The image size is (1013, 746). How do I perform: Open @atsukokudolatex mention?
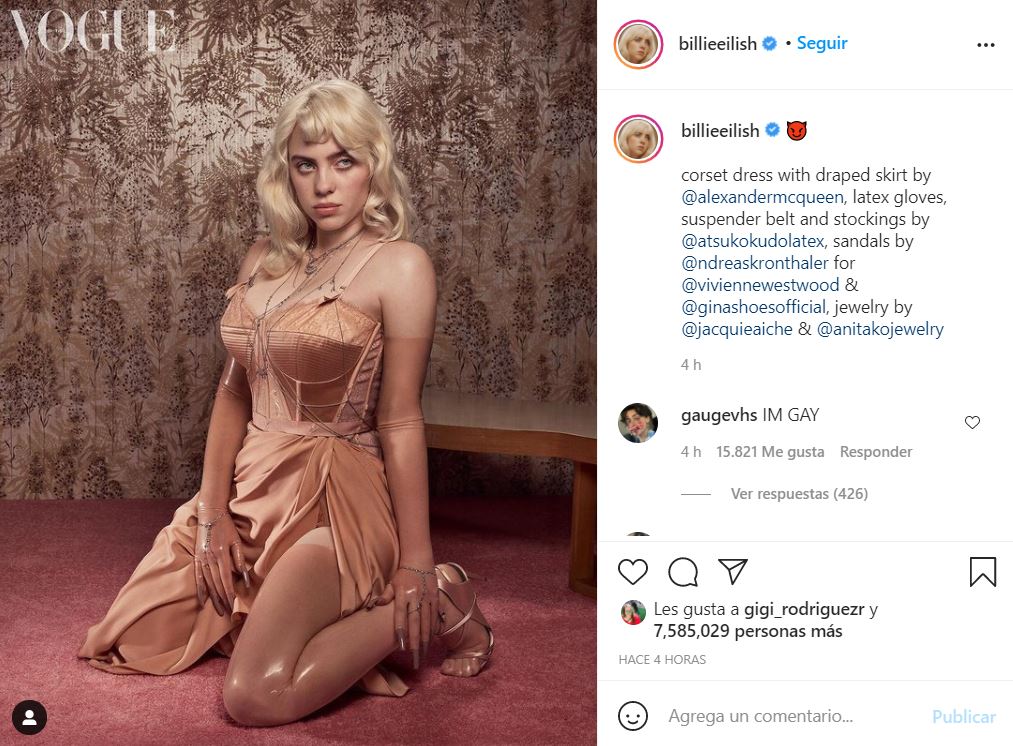[x=753, y=241]
